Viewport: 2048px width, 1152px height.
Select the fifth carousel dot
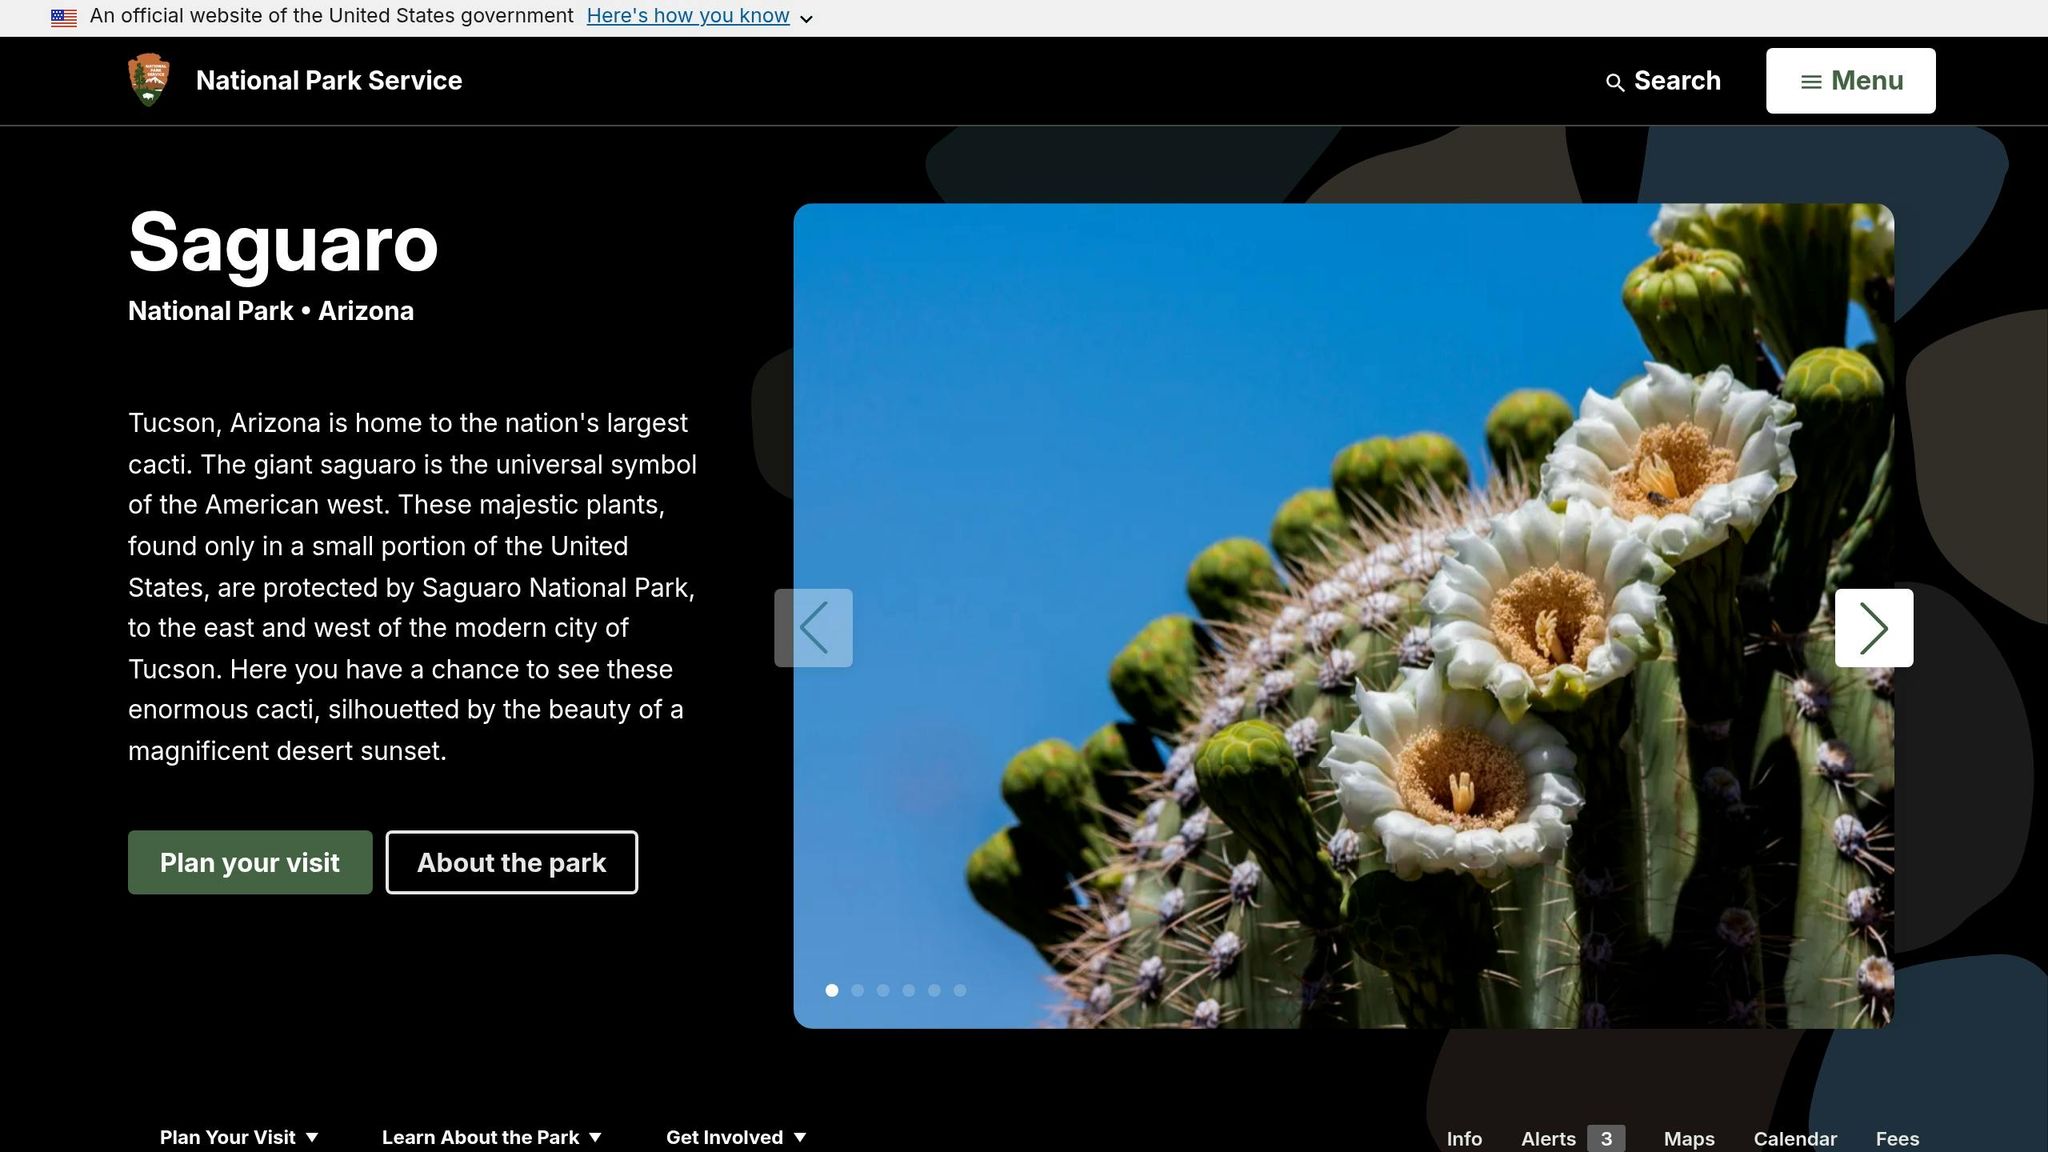934,990
